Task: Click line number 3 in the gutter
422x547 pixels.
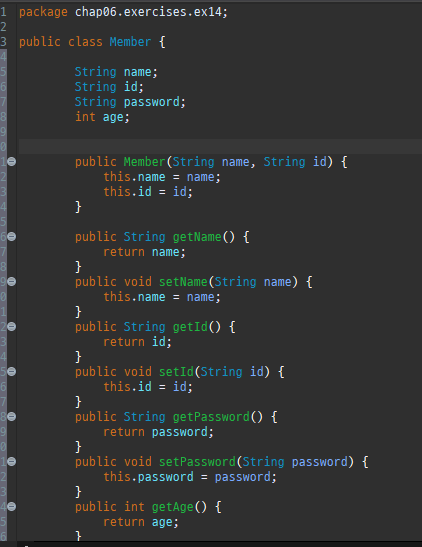Action: [3, 42]
